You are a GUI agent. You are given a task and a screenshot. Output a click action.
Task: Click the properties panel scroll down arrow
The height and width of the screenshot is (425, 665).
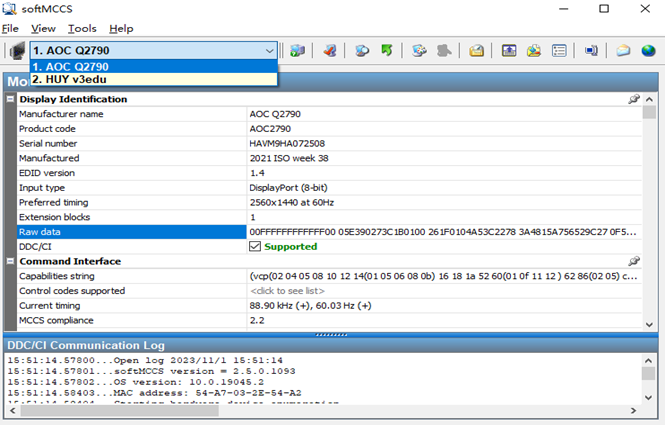click(649, 325)
